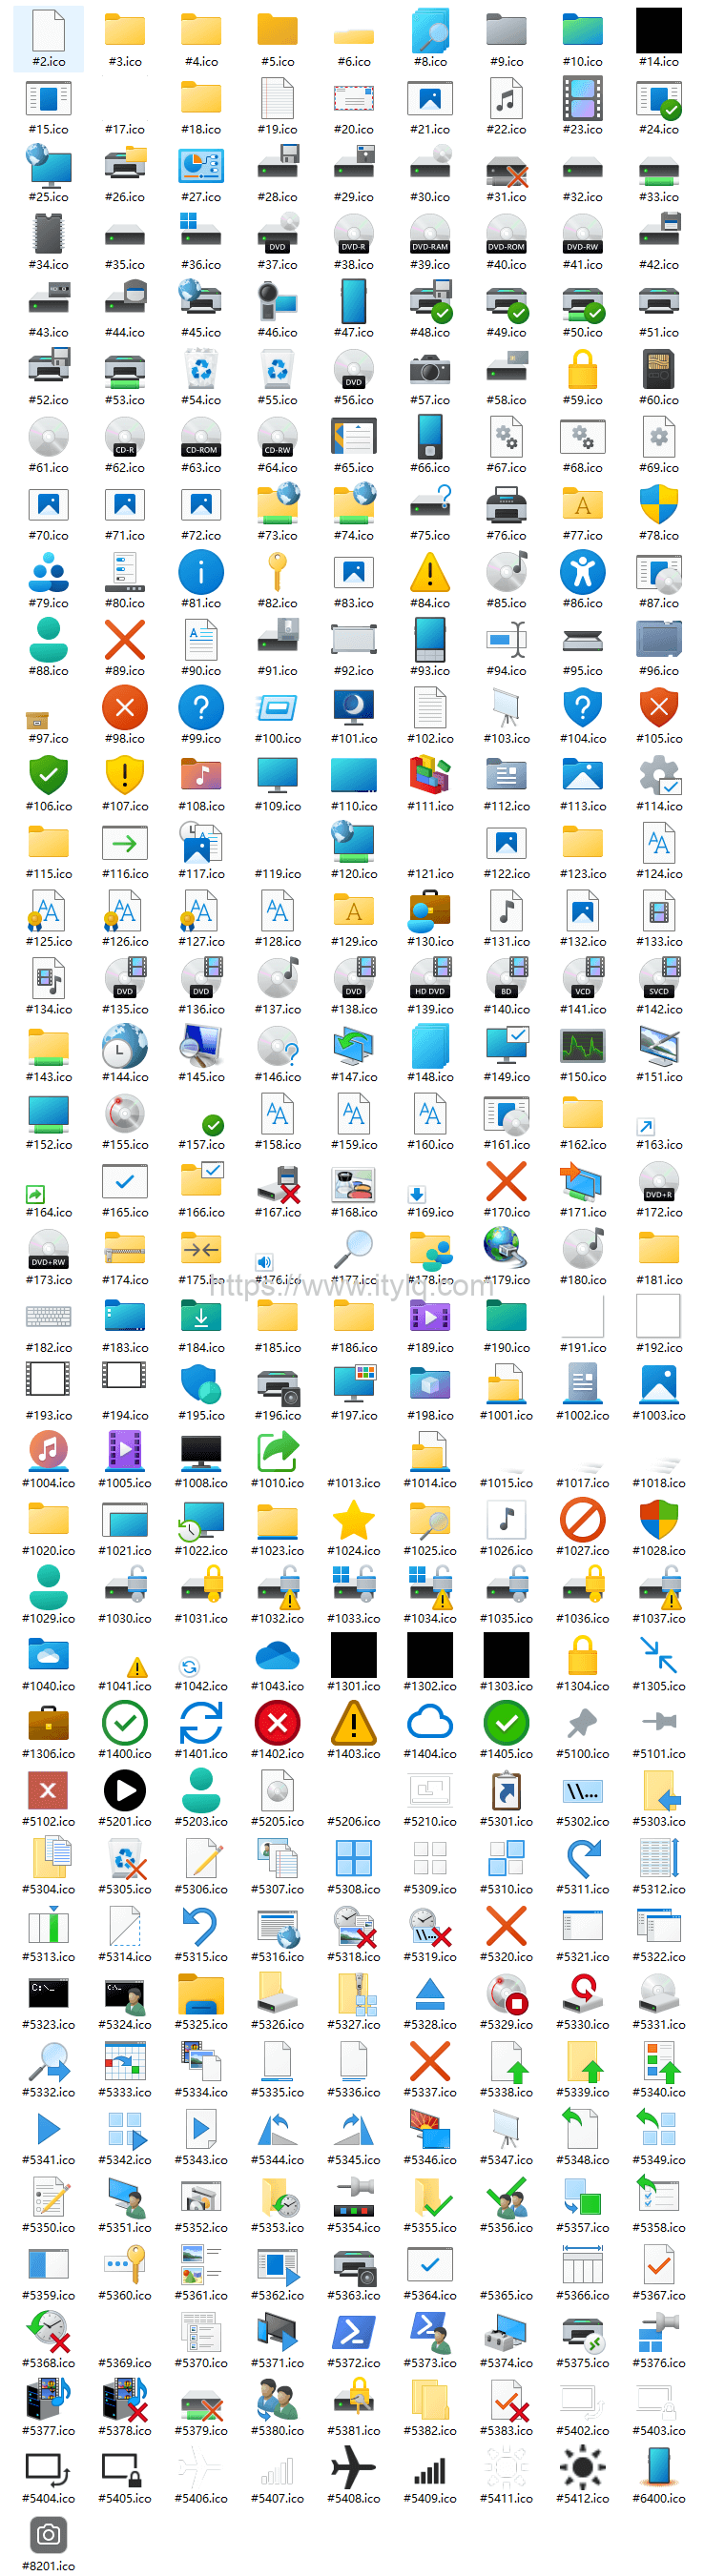The width and height of the screenshot is (704, 2576).
Task: Select the printer icon #76.ico
Action: click(x=506, y=505)
